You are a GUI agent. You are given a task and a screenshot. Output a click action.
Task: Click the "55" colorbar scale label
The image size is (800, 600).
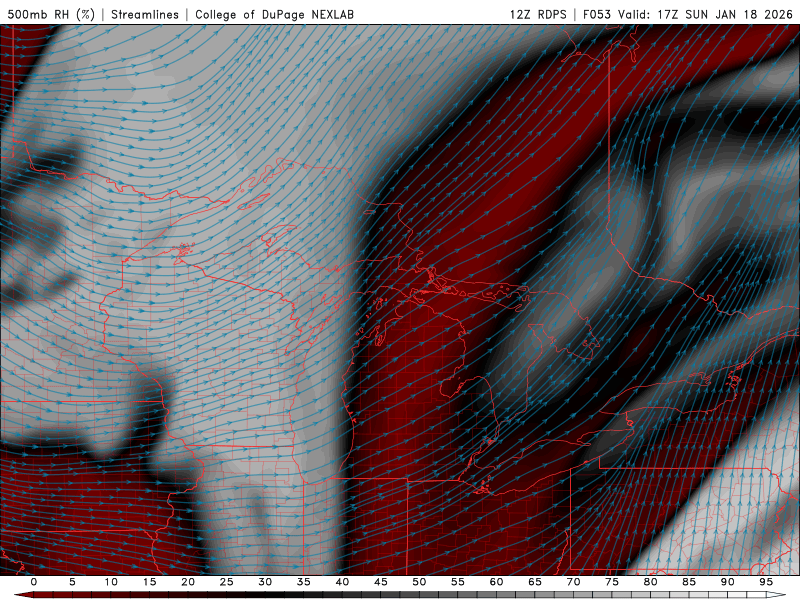click(x=458, y=582)
